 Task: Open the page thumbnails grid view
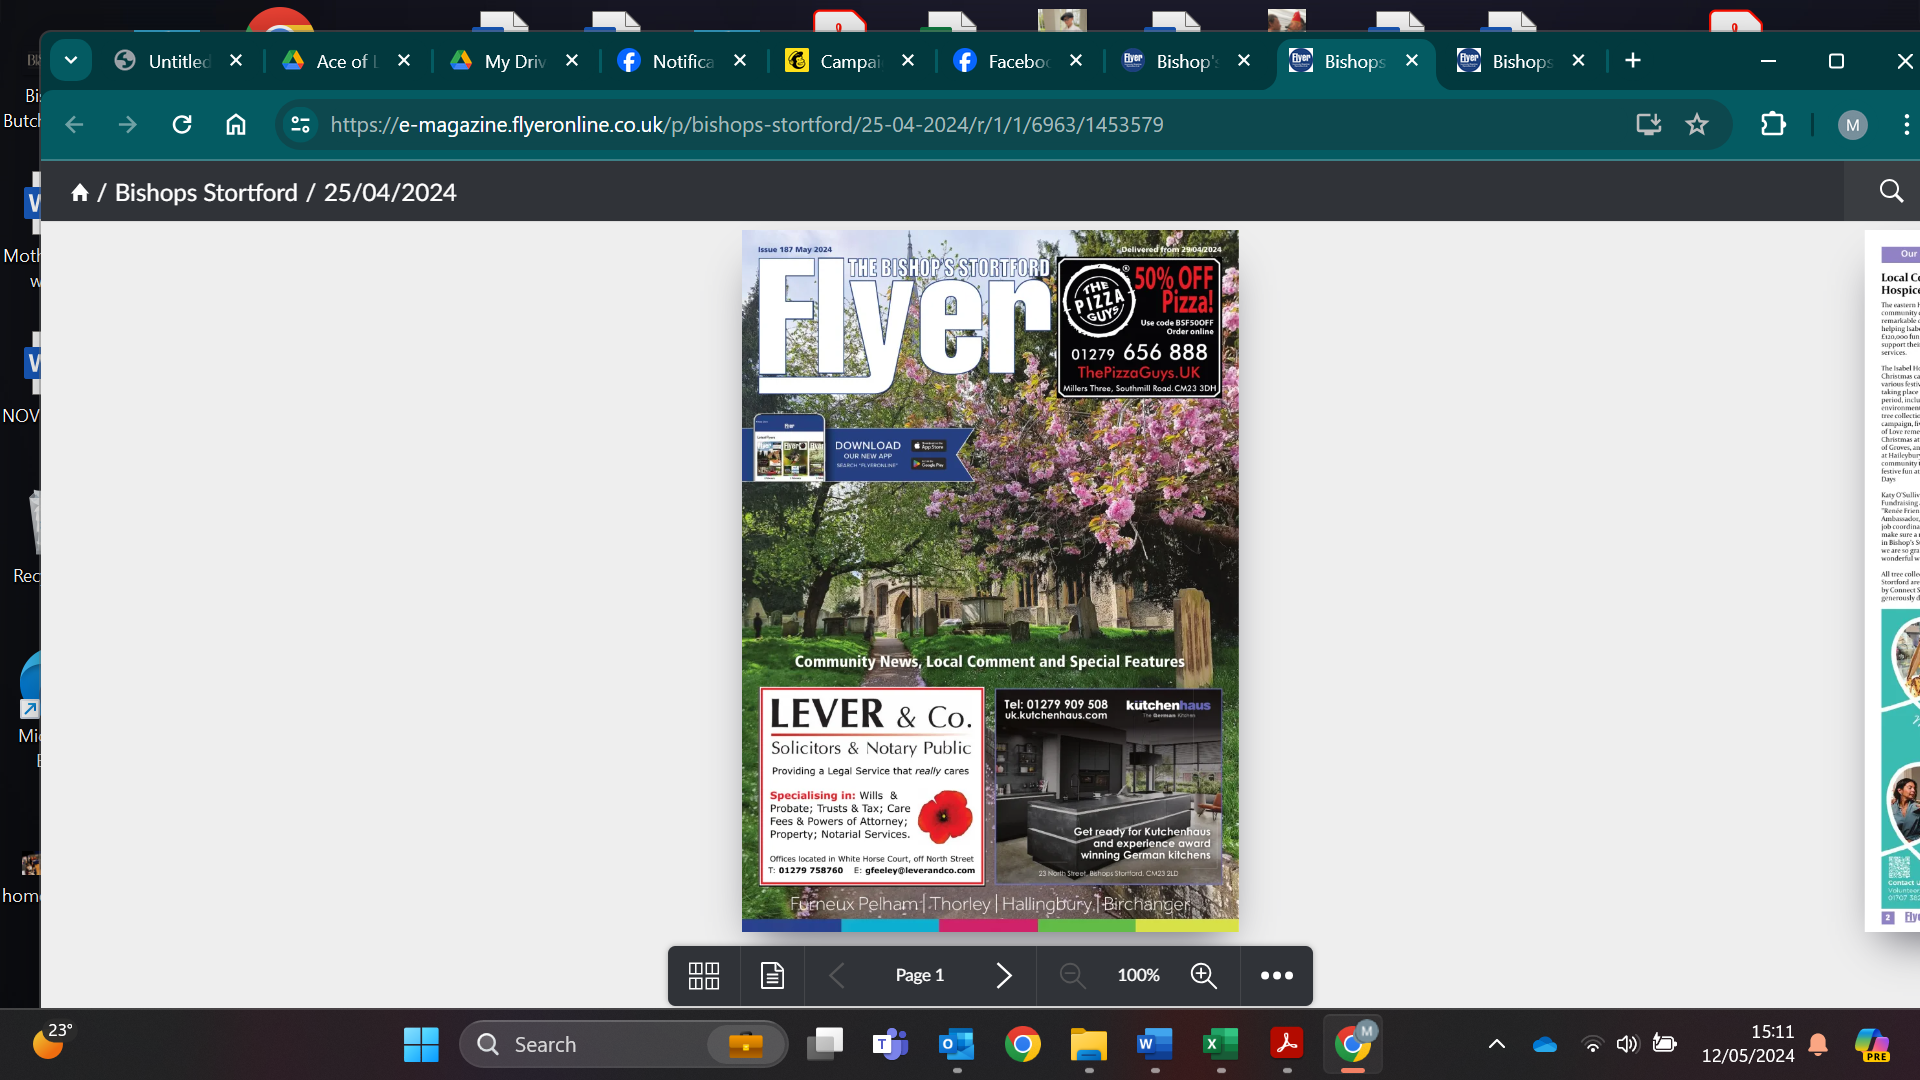coord(704,976)
